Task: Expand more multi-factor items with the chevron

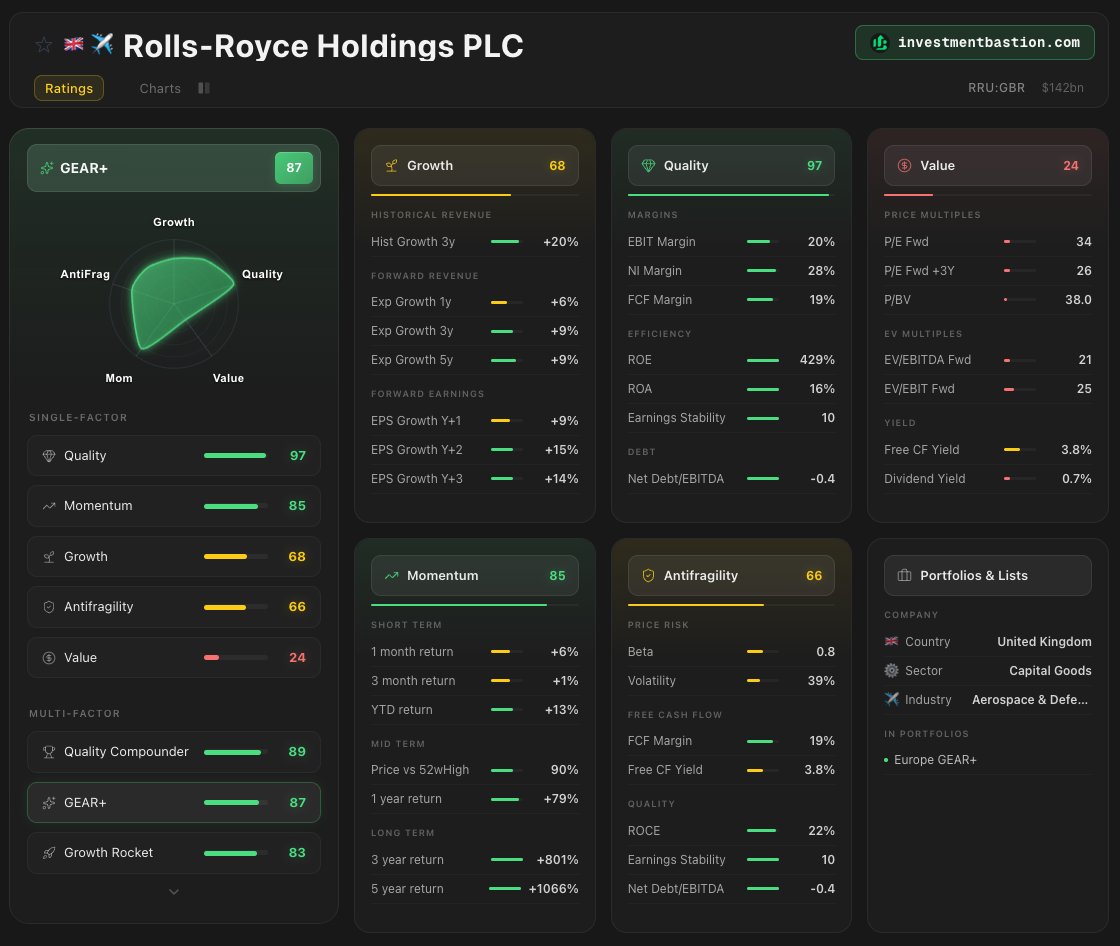Action: click(174, 892)
